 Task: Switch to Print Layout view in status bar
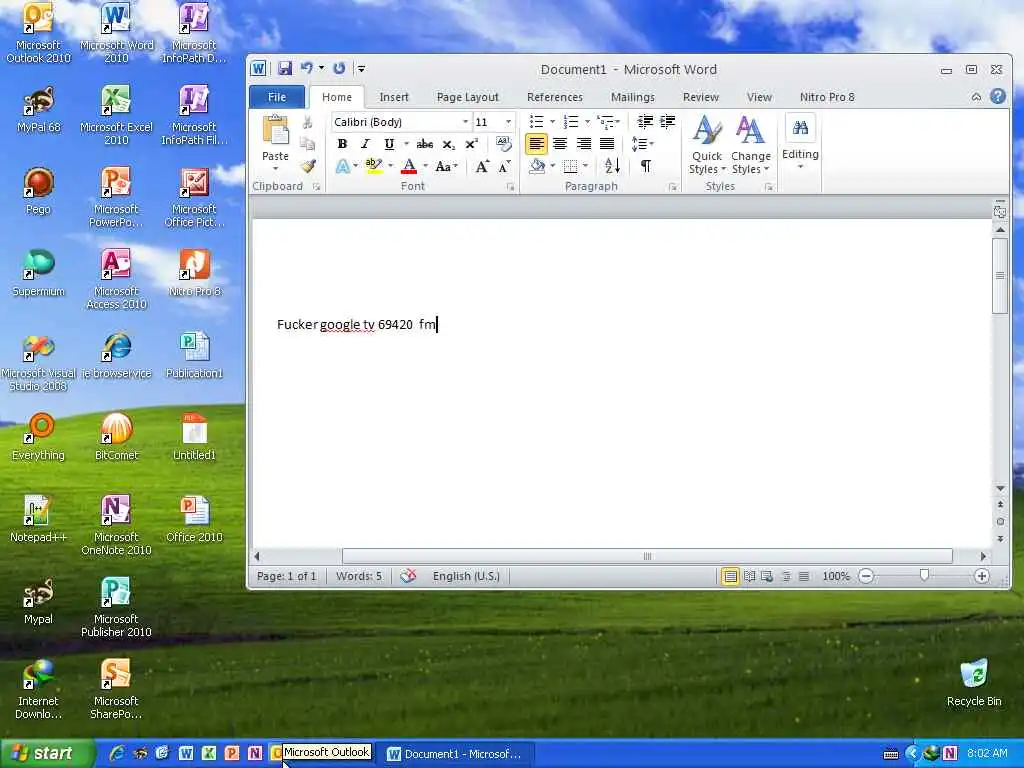(730, 576)
